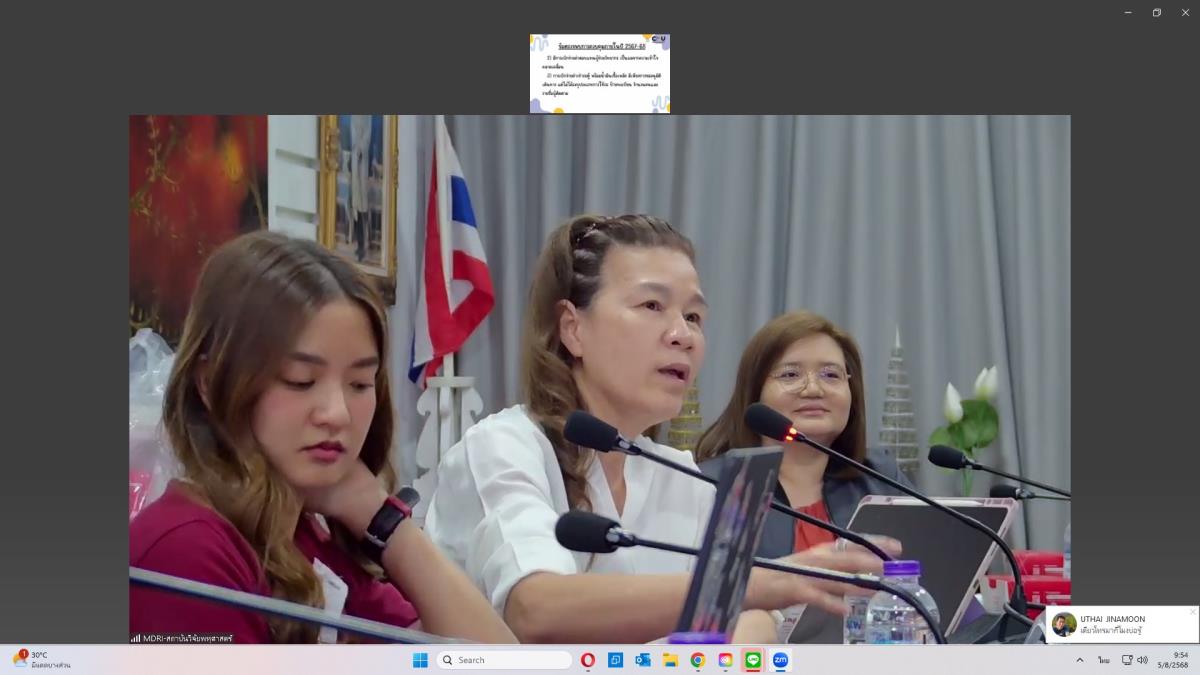Open Google Chrome from taskbar
The width and height of the screenshot is (1200, 675).
698,660
